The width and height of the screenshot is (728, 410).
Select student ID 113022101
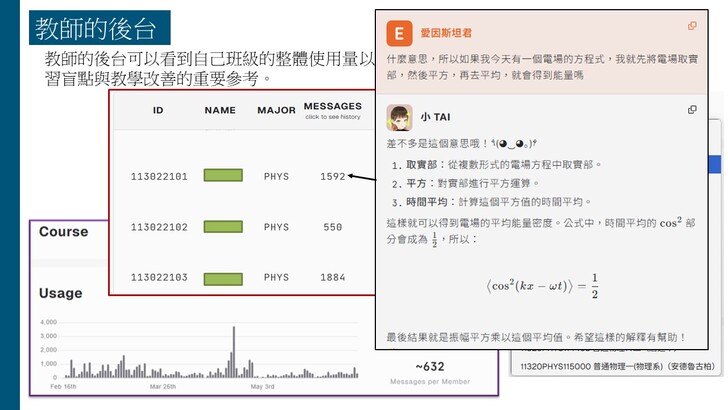coord(159,176)
